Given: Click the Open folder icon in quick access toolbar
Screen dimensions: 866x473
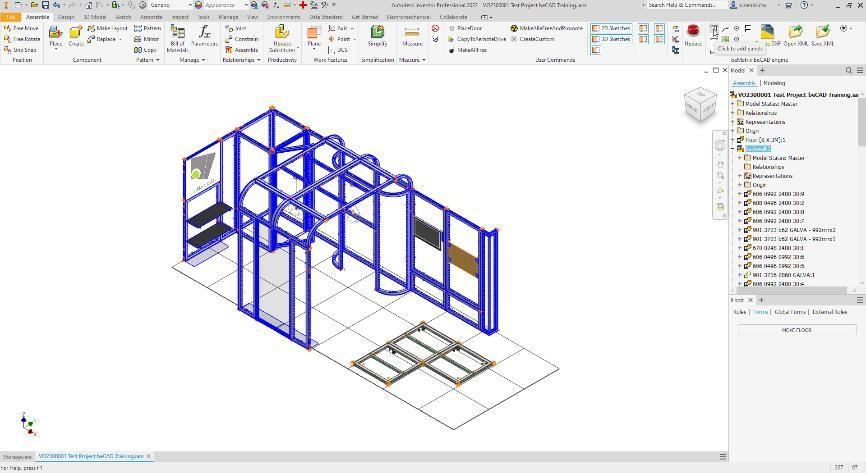Looking at the screenshot, I should pyautogui.click(x=34, y=5).
